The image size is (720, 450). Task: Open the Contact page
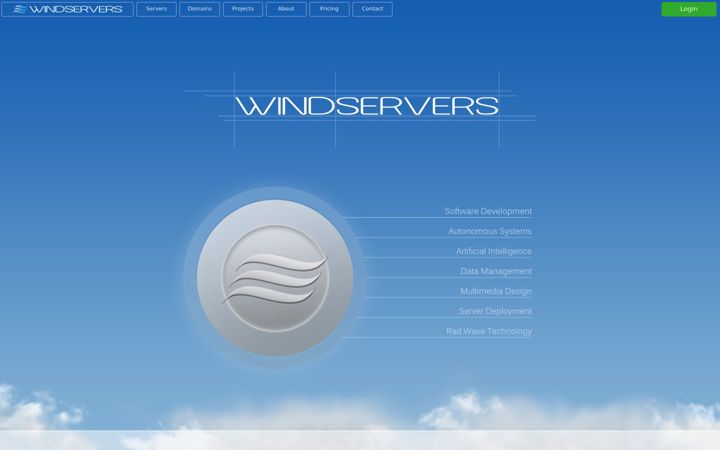[x=372, y=9]
